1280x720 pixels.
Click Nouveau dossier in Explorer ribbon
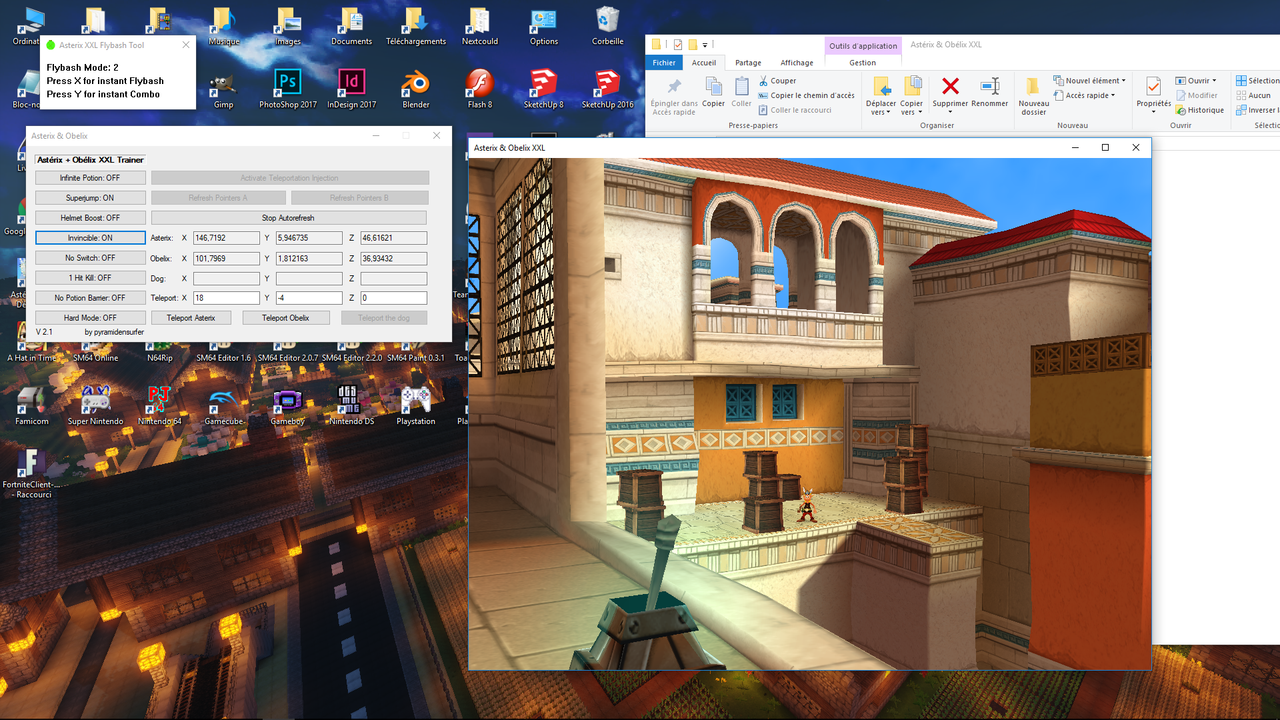point(1034,95)
